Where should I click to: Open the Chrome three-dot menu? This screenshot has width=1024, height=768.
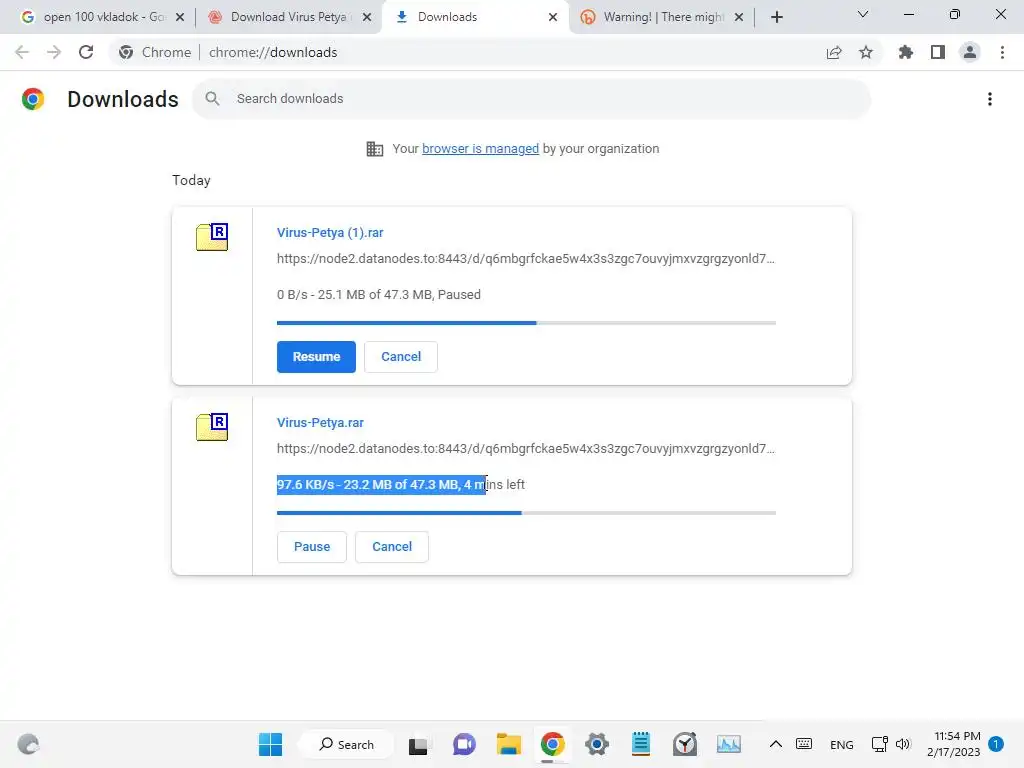(1002, 52)
